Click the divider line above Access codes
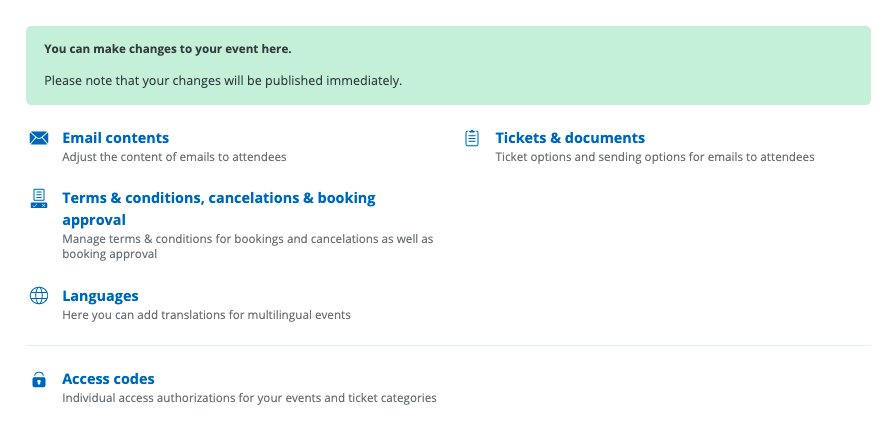Viewport: 895px width, 434px height. (448, 346)
